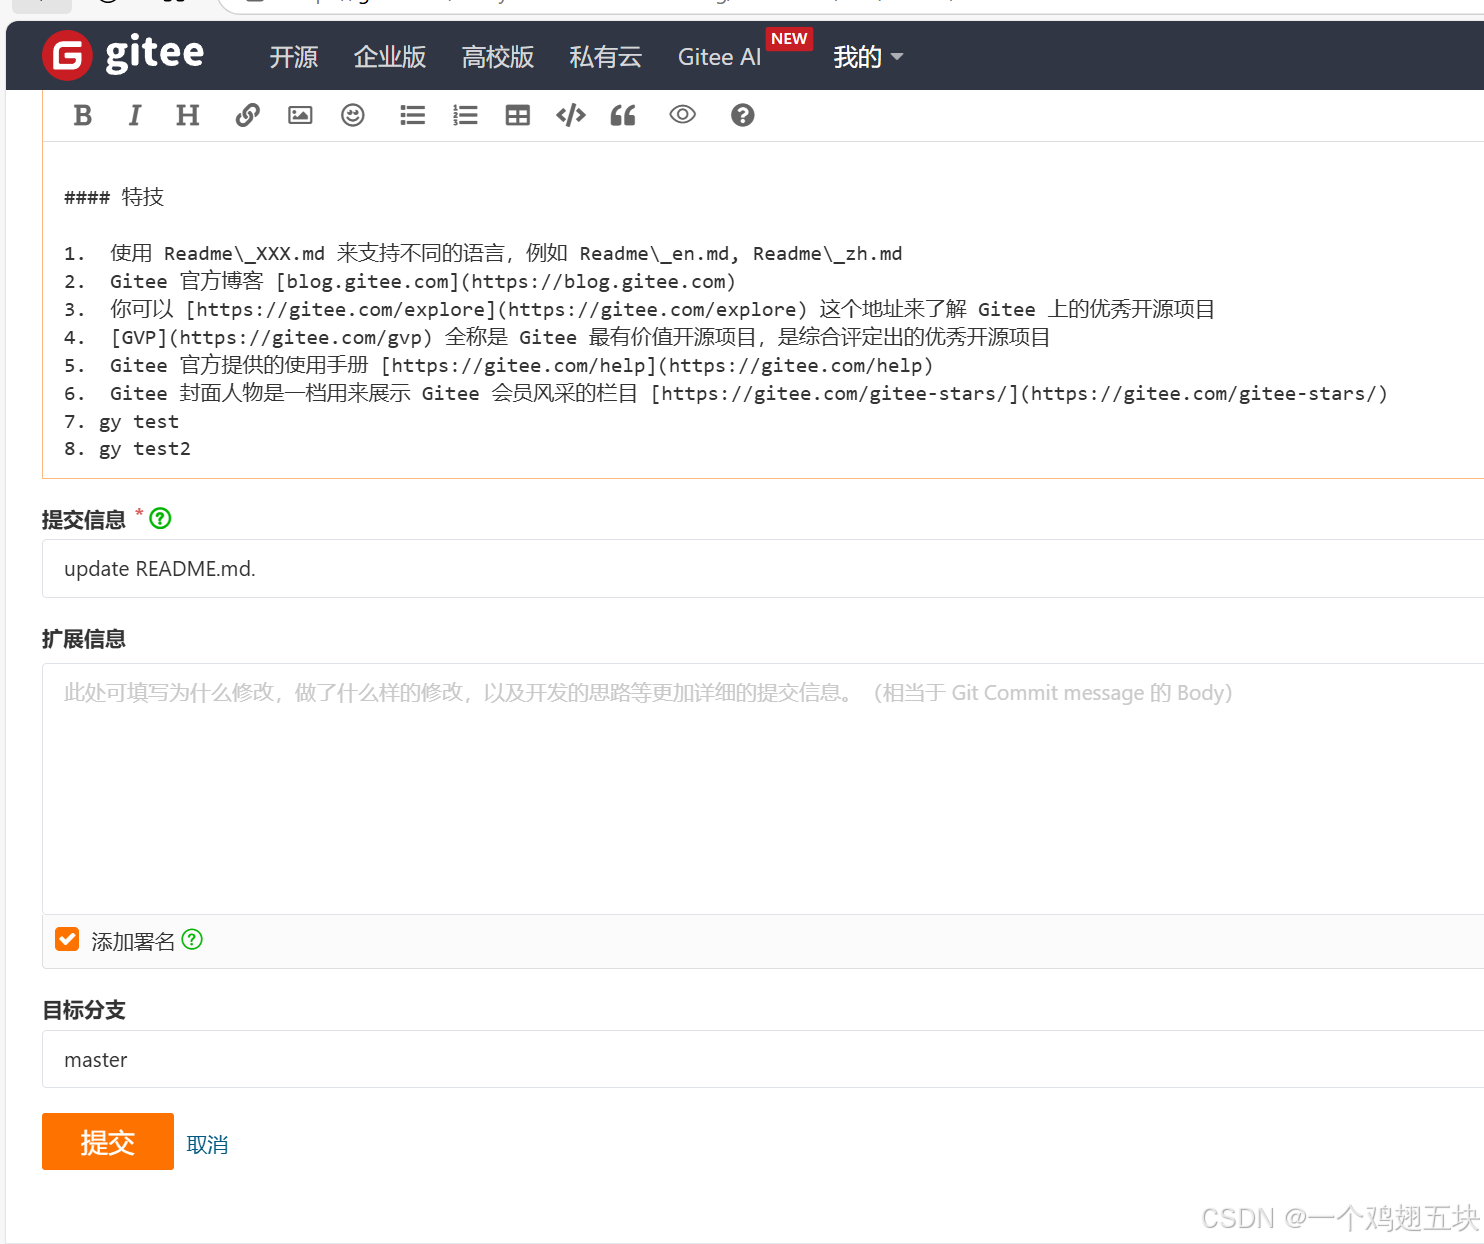Uncheck the 添加署名 checkbox
Viewport: 1484px width, 1244px height.
point(67,939)
